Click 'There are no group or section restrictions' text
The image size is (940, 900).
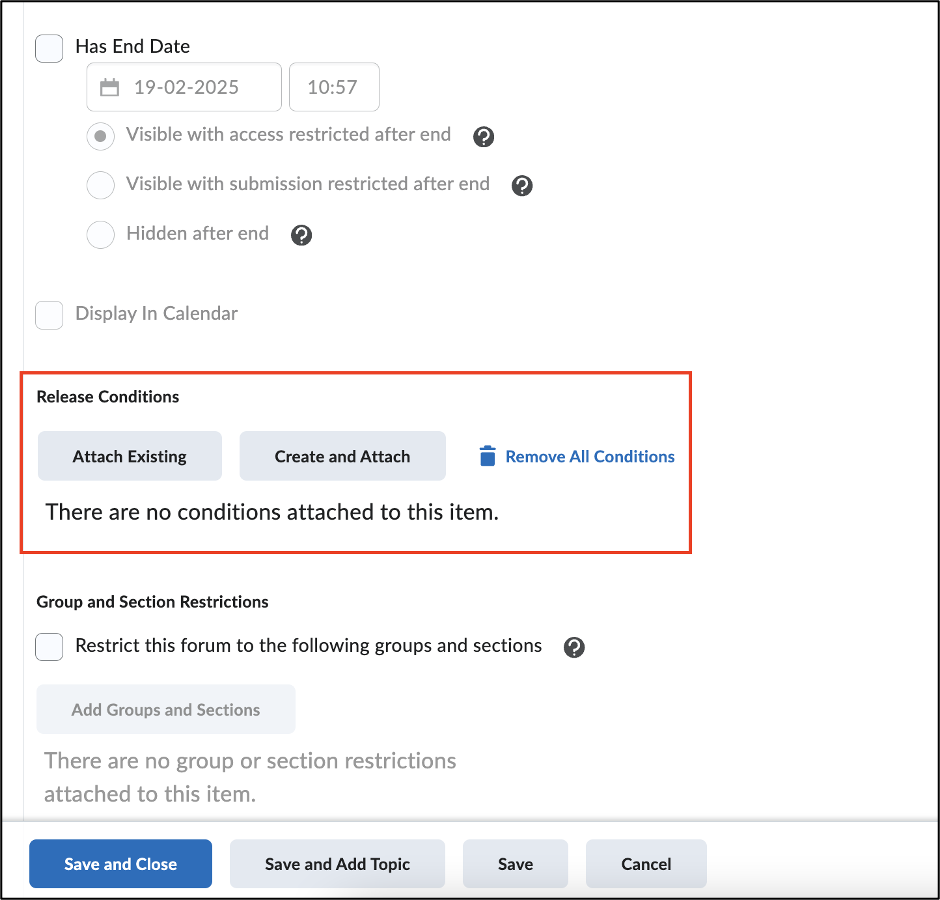coord(250,777)
